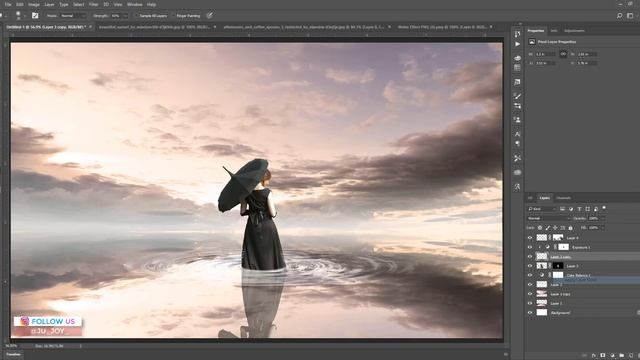The image size is (640, 360).
Task: Filter layers by adjustment layer icon
Action: click(571, 209)
